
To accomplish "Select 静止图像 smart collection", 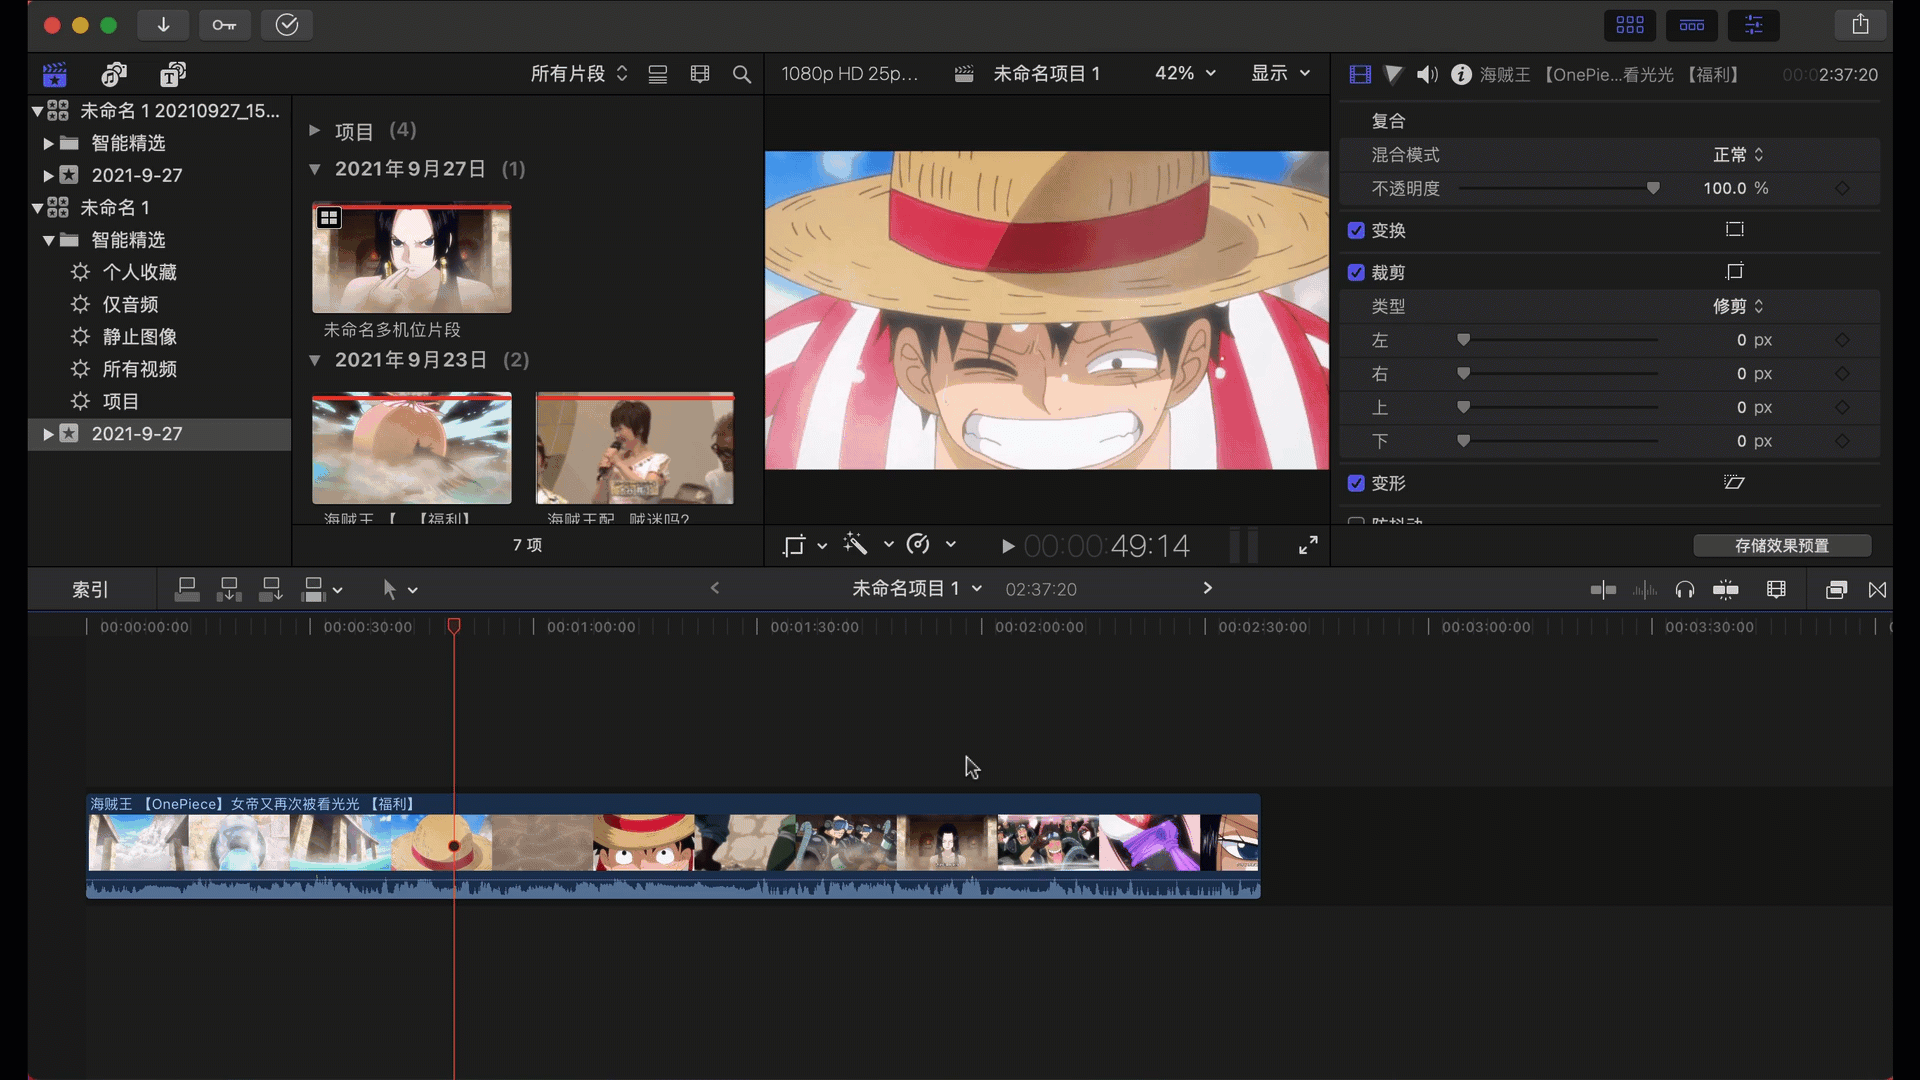I will pyautogui.click(x=140, y=337).
